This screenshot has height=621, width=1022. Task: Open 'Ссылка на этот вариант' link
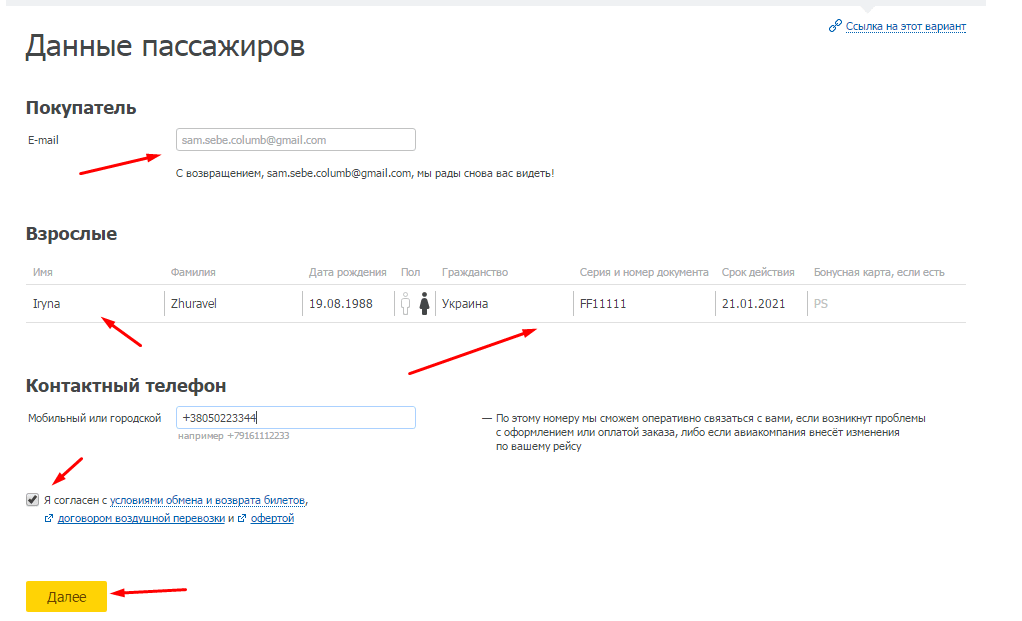905,26
